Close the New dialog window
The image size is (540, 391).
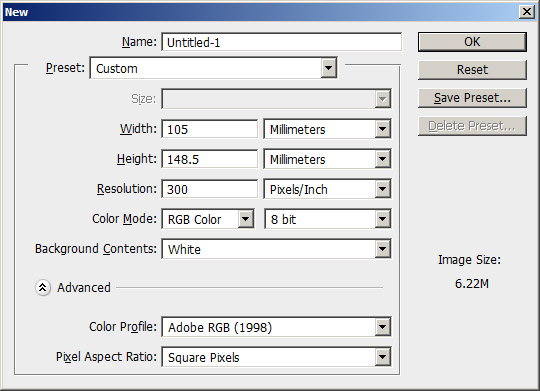(527, 12)
